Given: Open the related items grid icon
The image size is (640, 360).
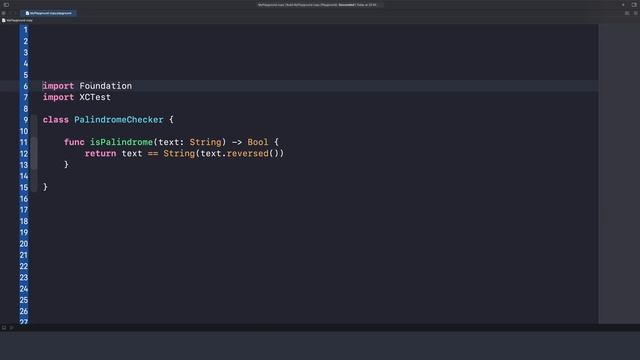Looking at the screenshot, I should pos(4,13).
